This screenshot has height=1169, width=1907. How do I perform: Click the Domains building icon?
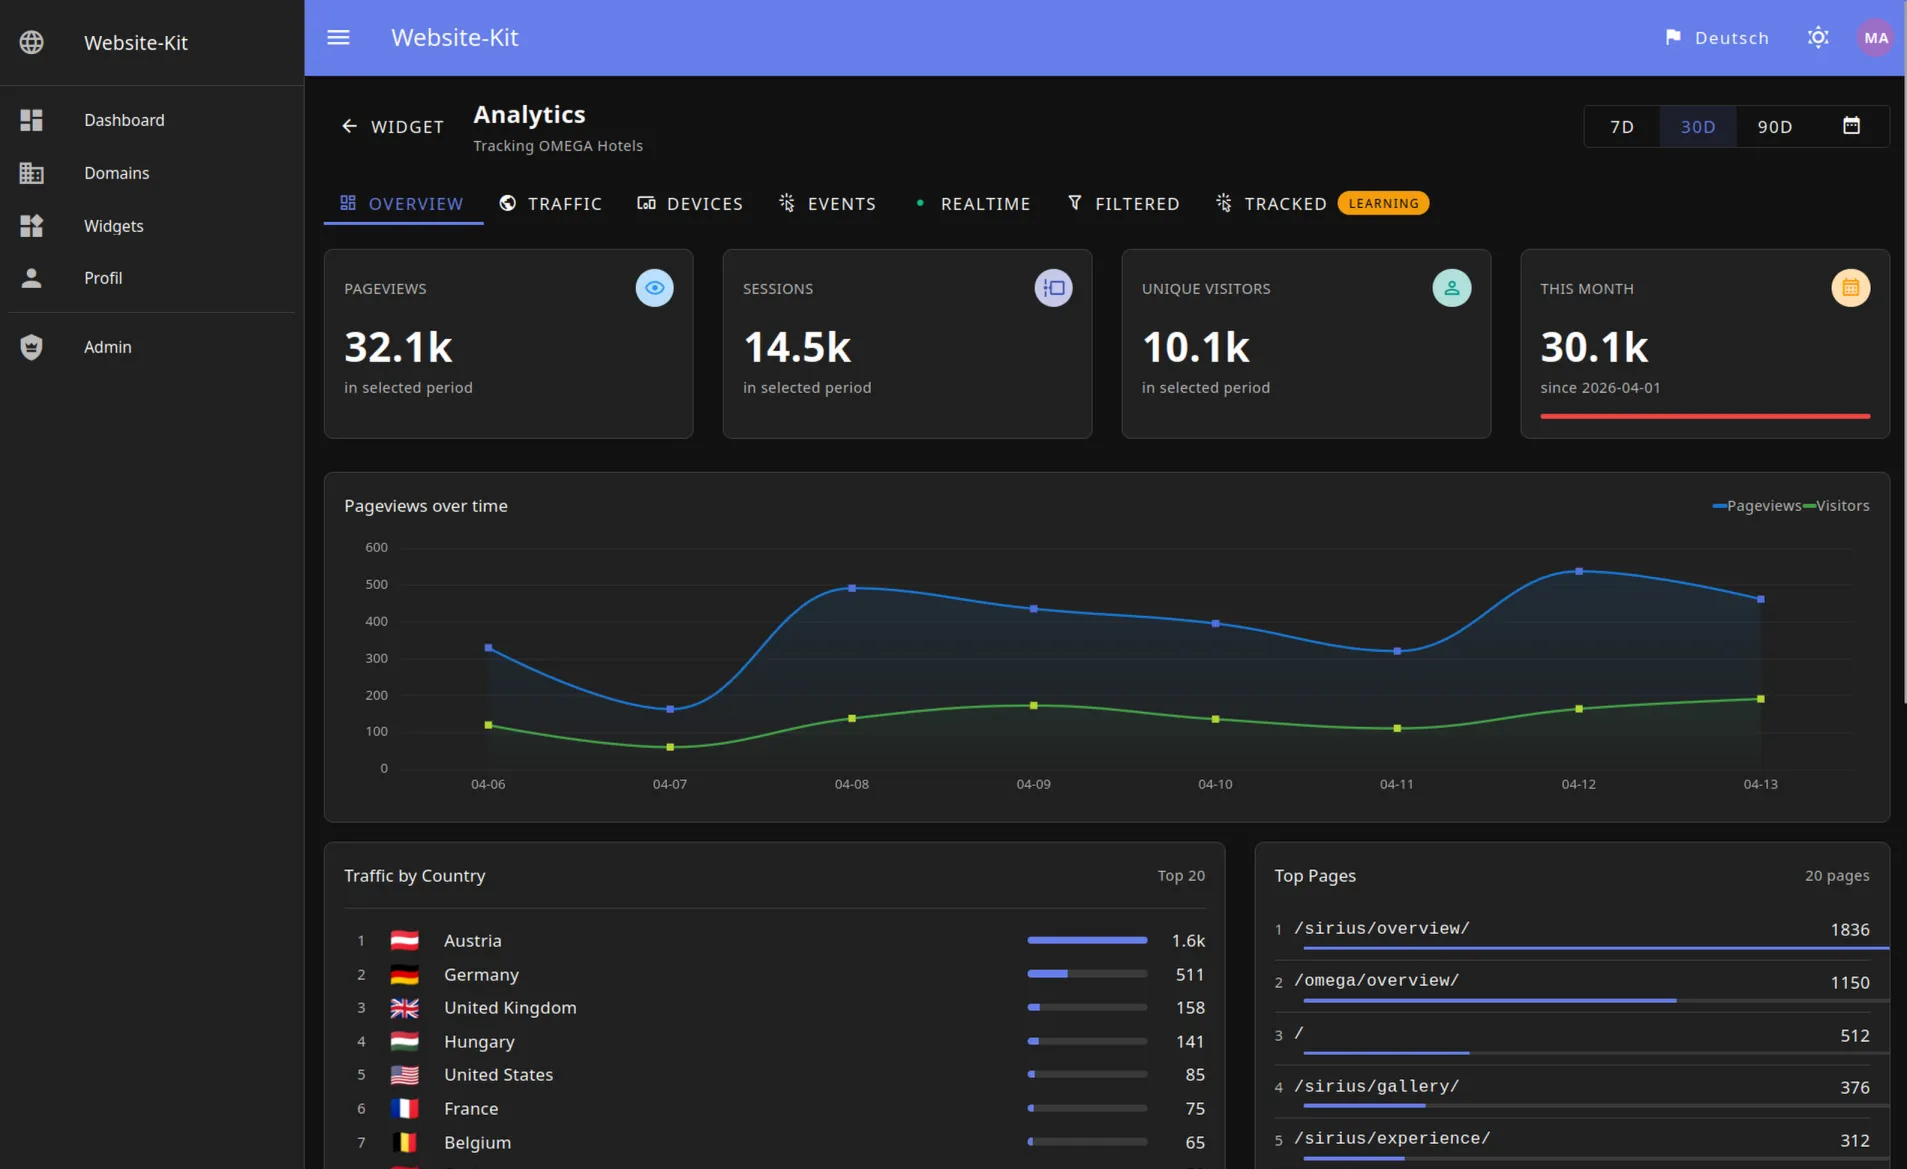tap(31, 173)
